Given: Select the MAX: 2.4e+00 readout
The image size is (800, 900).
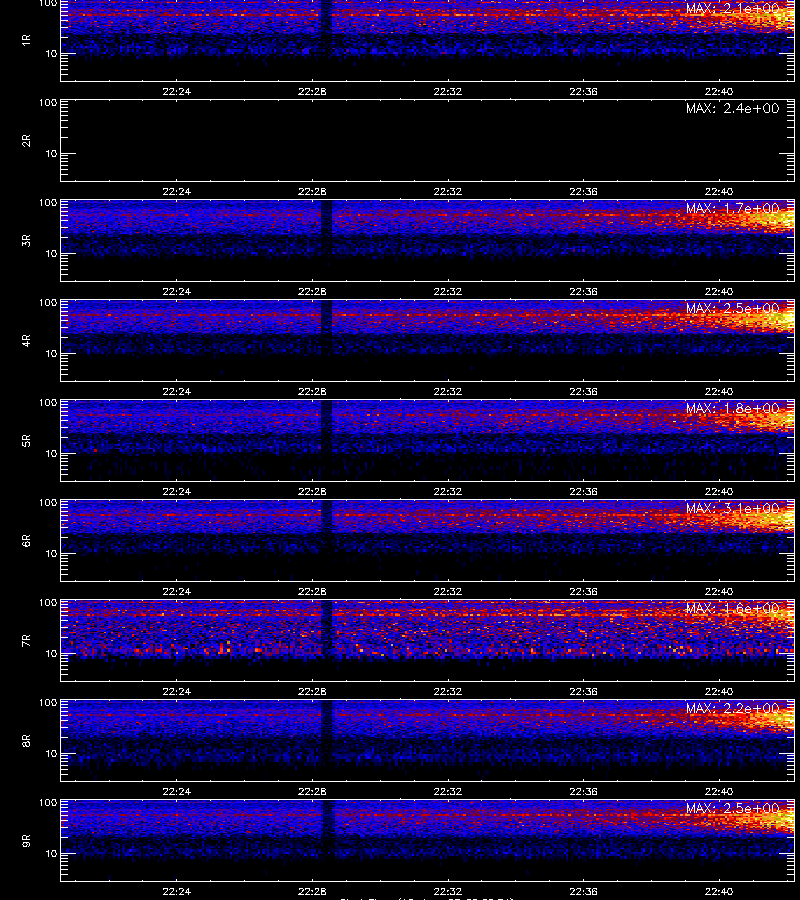Looking at the screenshot, I should point(732,108).
